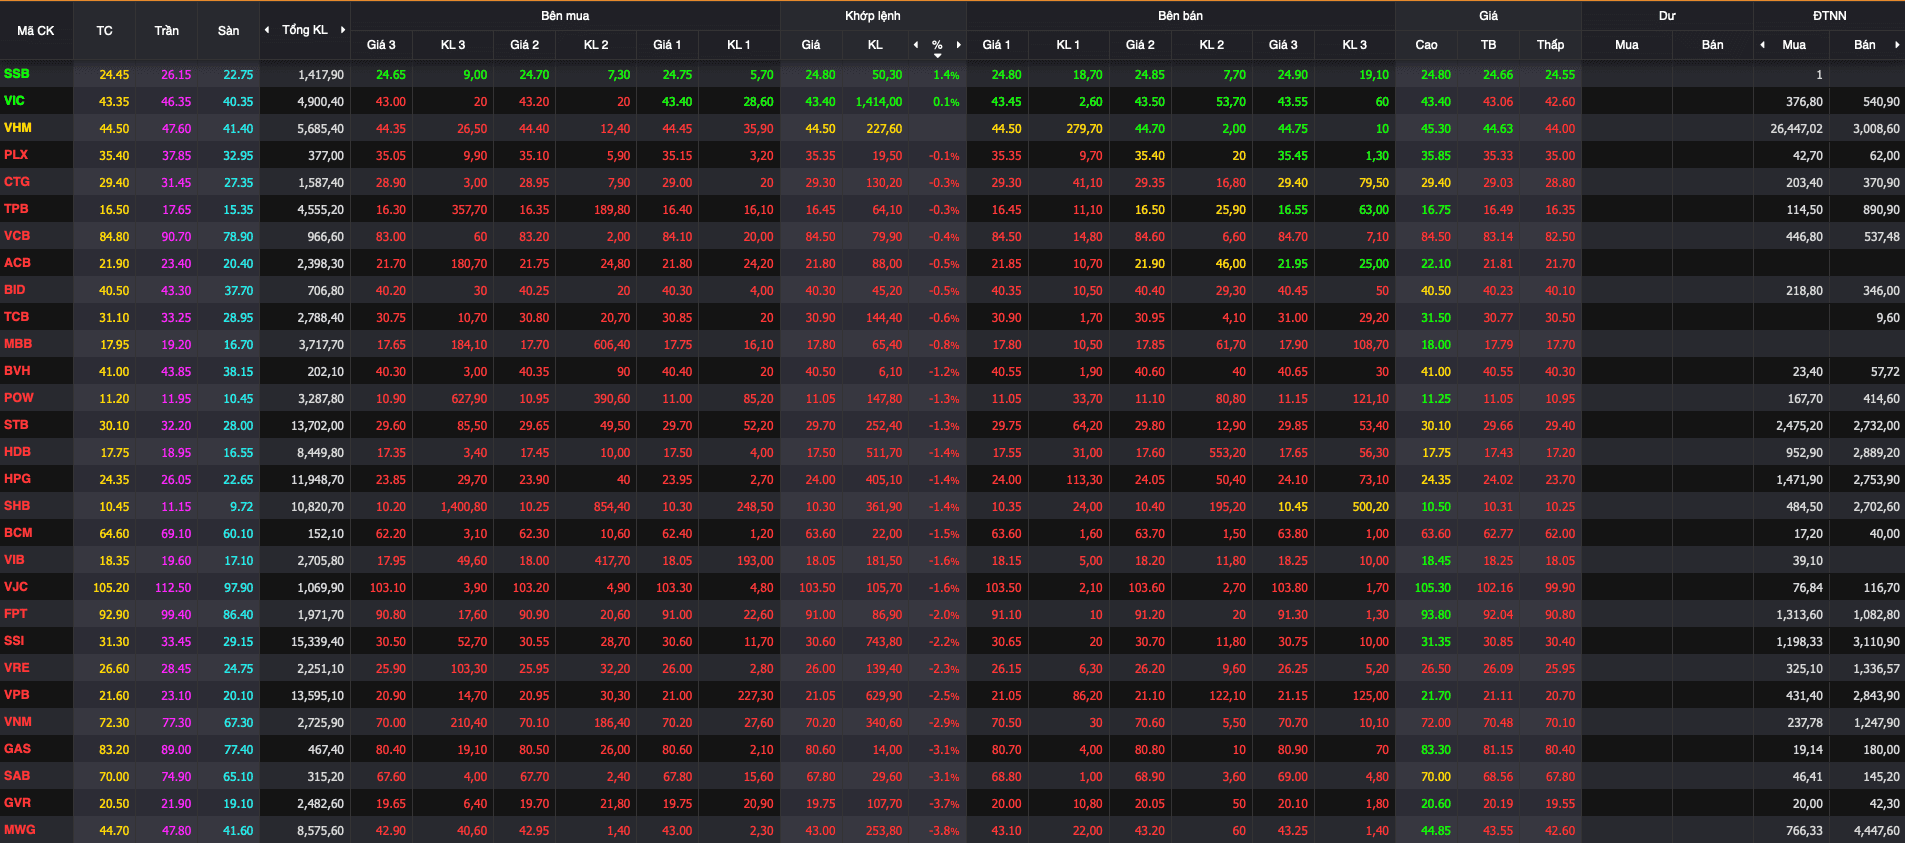Open the TPB ticker symbol
This screenshot has width=1905, height=843.
16,209
